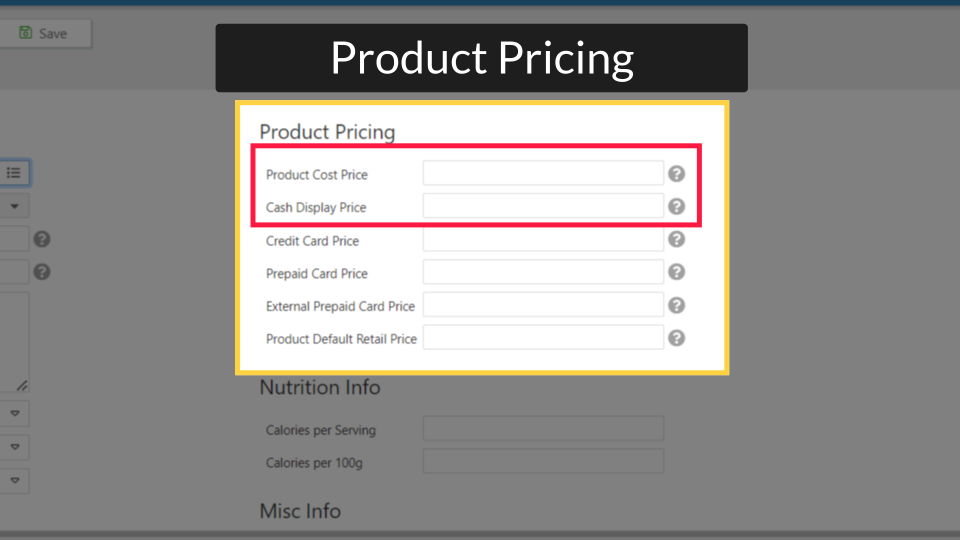This screenshot has width=960, height=540.
Task: Click the Save button
Action: [x=45, y=34]
